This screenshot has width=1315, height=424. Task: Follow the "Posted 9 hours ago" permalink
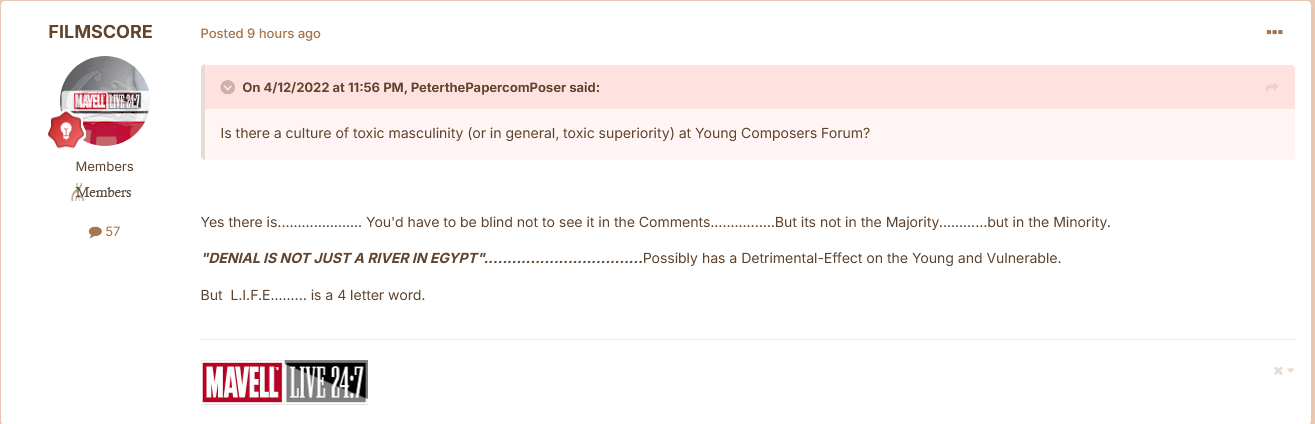(x=260, y=33)
